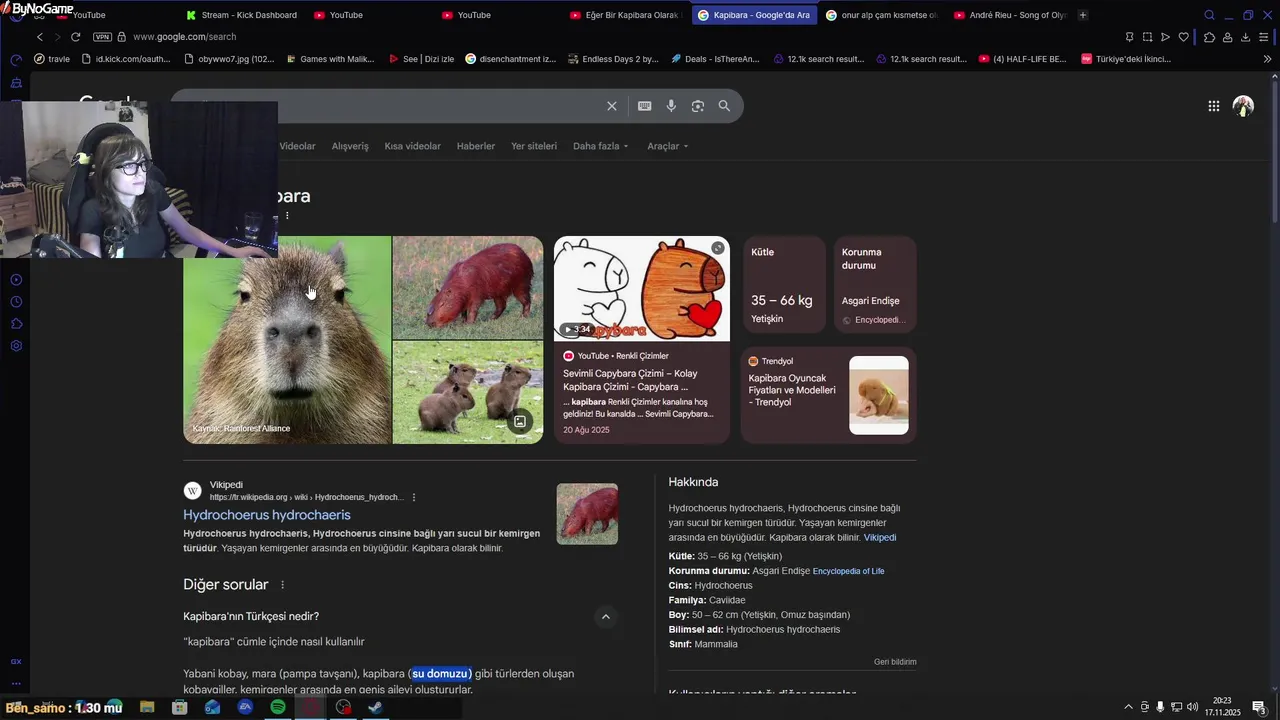Open the Yer siteleri search filter

(534, 146)
